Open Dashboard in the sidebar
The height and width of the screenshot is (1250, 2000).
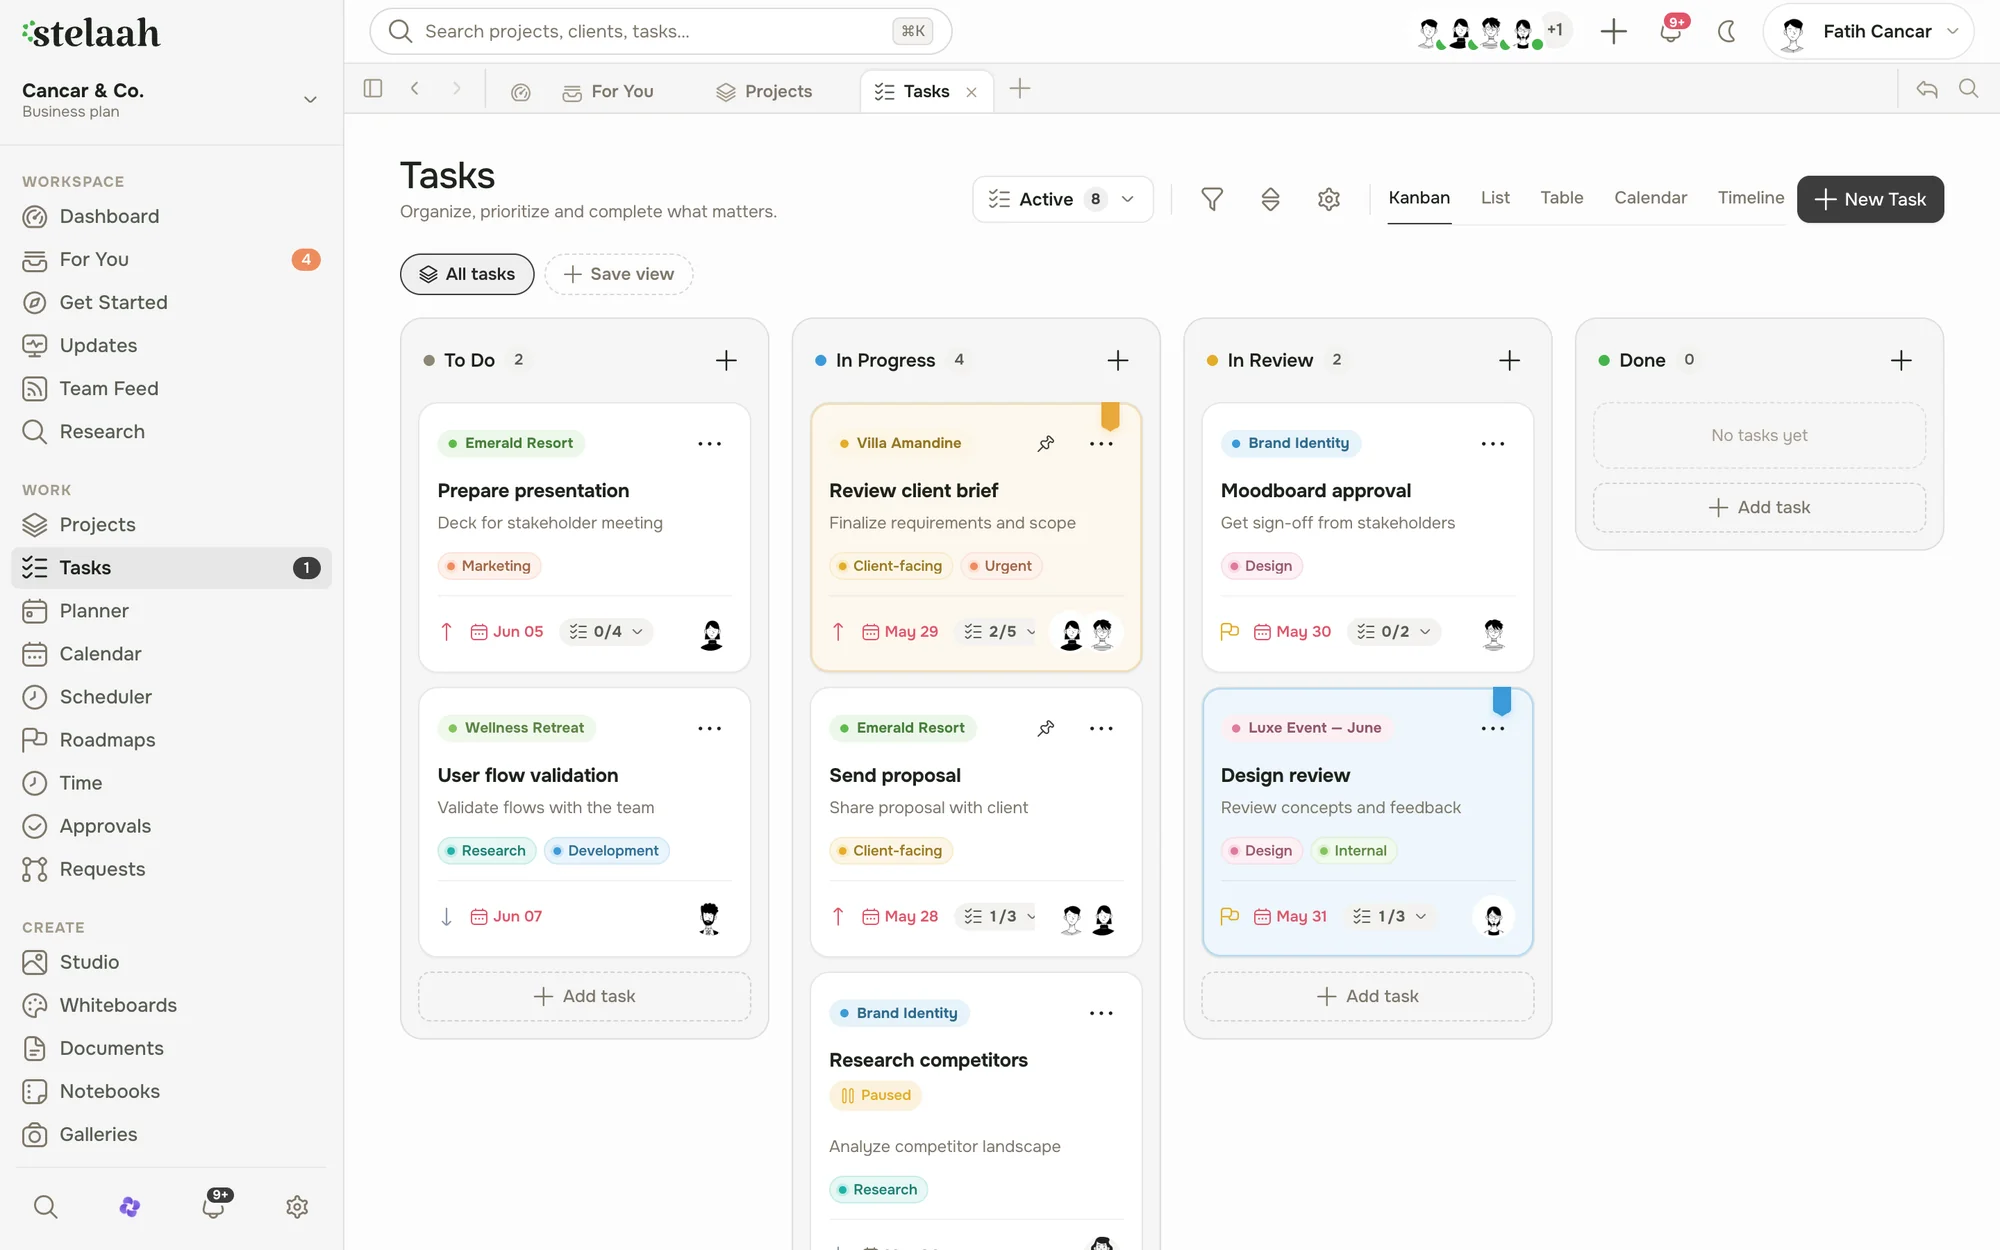pyautogui.click(x=171, y=216)
